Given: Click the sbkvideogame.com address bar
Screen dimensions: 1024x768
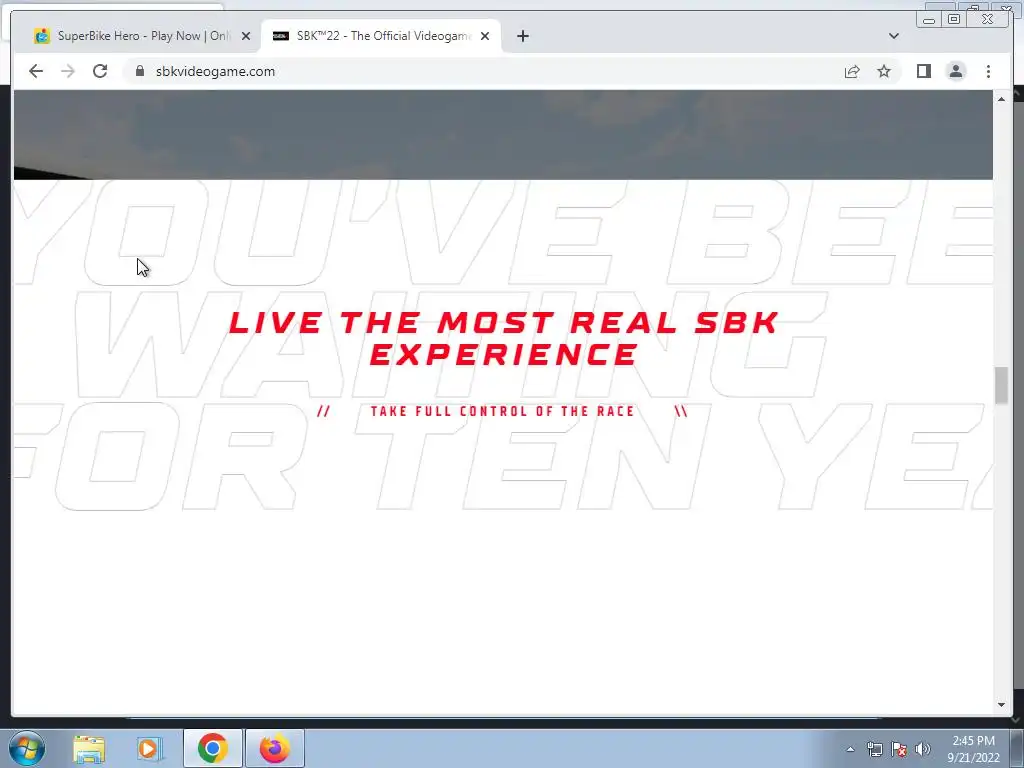Looking at the screenshot, I should tap(483, 71).
